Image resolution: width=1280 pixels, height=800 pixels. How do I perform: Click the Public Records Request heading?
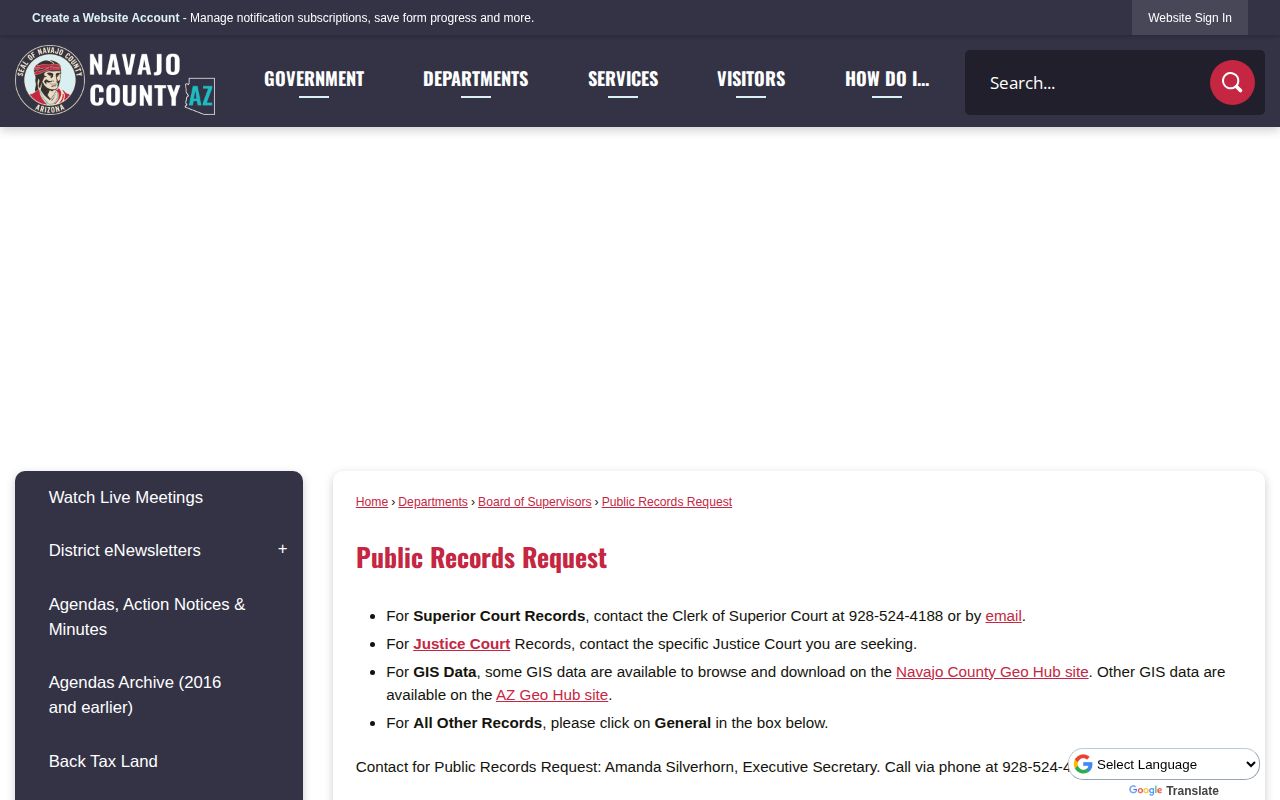coord(482,557)
